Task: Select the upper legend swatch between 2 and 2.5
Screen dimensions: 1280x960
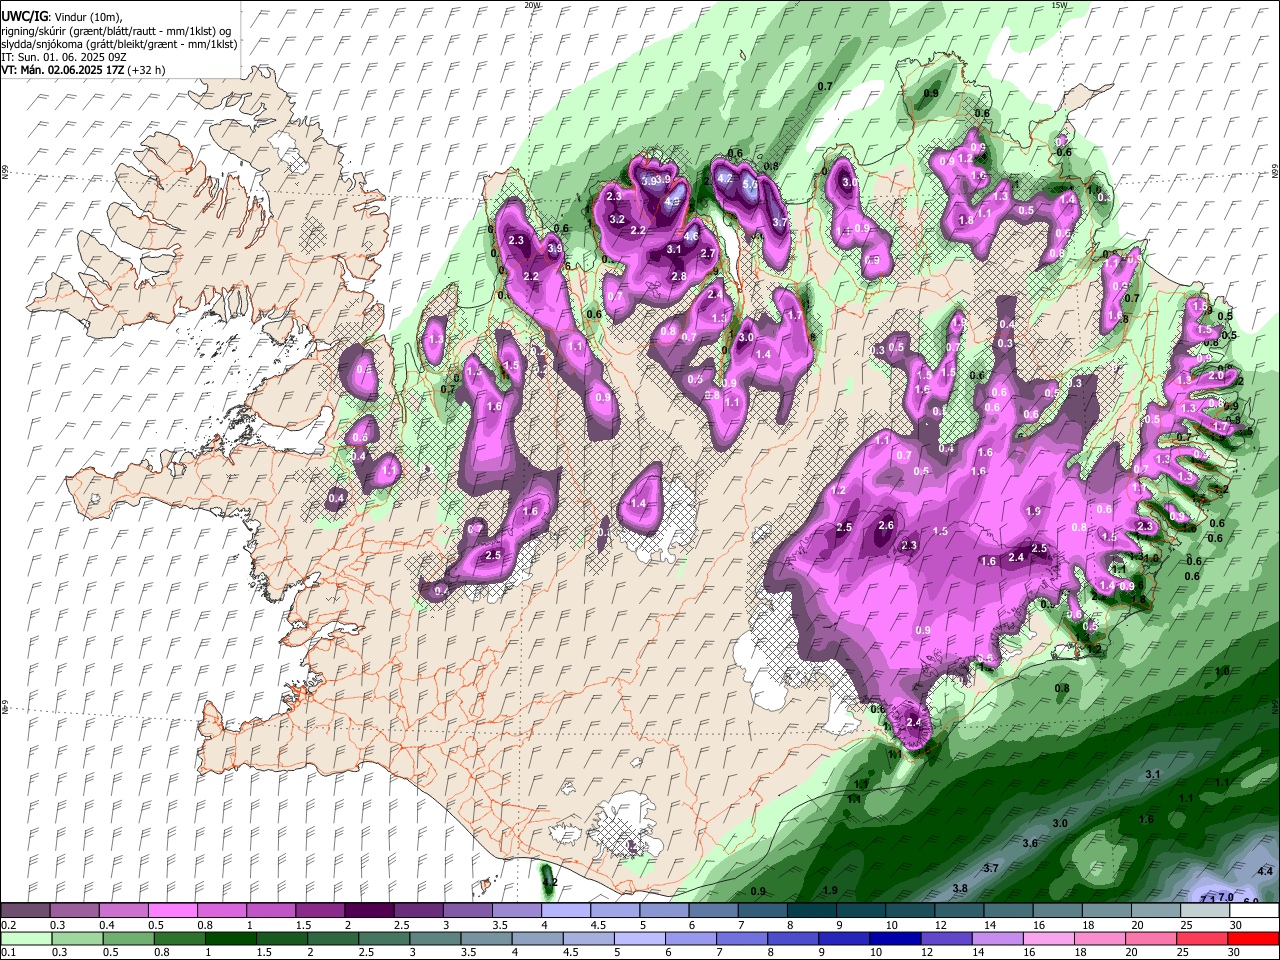Action: tap(369, 911)
